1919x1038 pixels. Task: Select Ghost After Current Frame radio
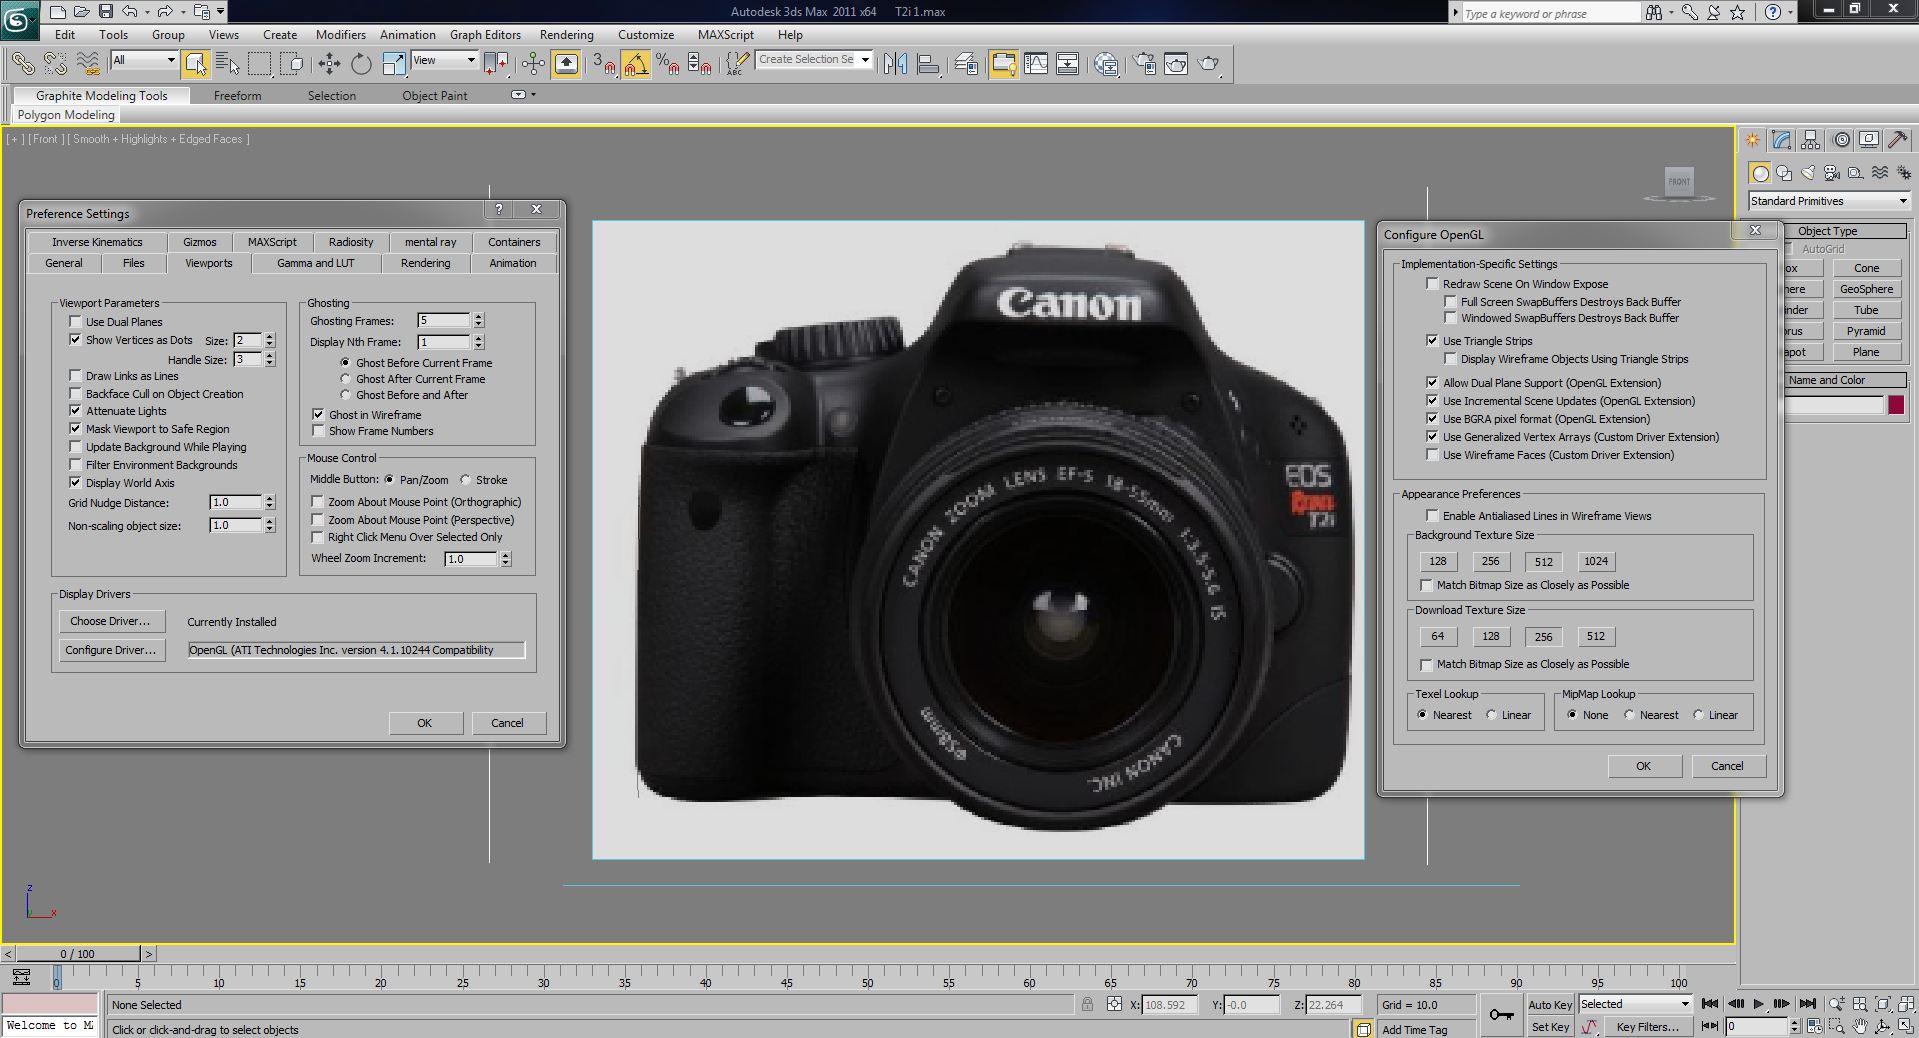coord(346,379)
